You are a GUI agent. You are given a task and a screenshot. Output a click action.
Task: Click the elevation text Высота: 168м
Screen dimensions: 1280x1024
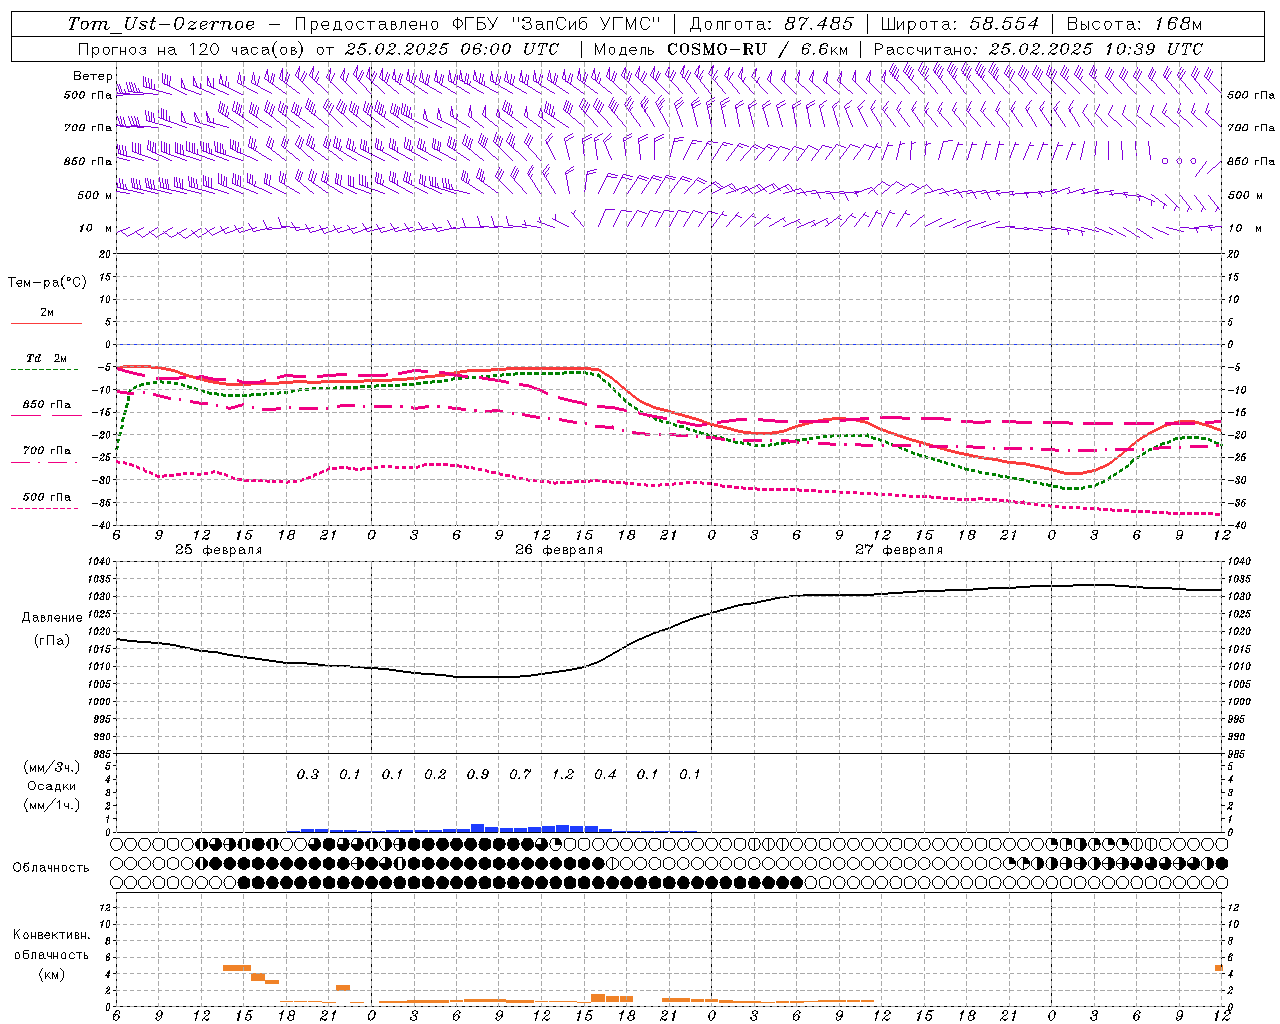coord(1135,24)
